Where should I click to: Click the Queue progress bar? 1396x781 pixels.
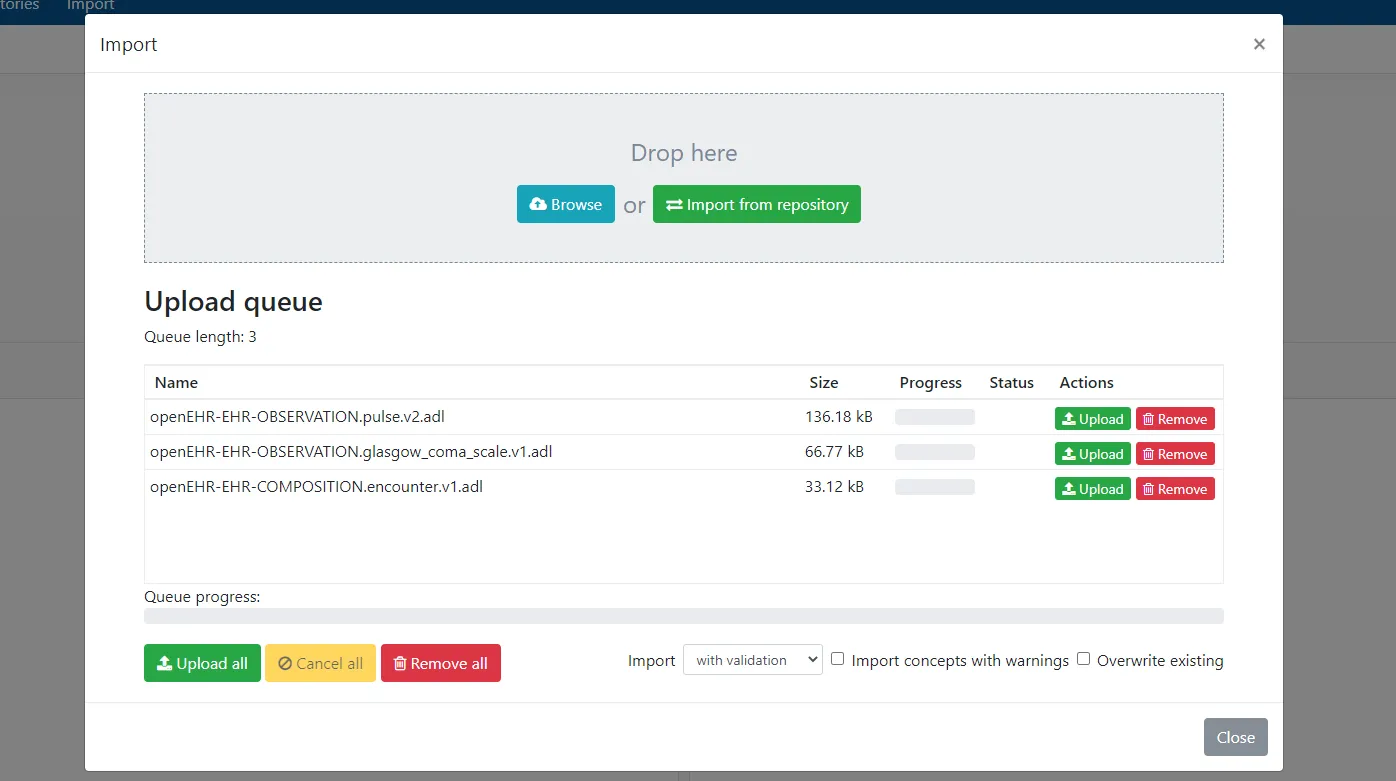click(683, 616)
